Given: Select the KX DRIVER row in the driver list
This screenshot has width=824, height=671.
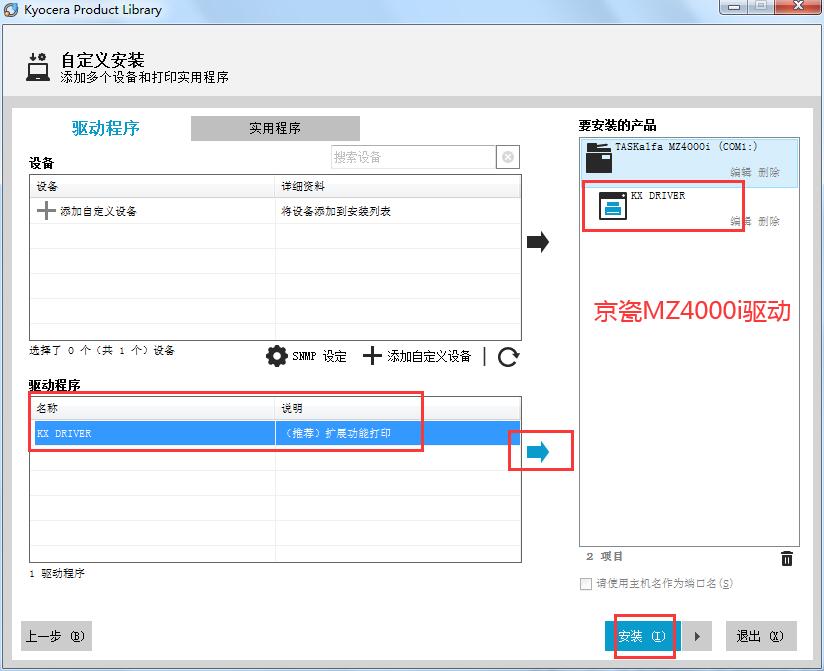Looking at the screenshot, I should 277,433.
